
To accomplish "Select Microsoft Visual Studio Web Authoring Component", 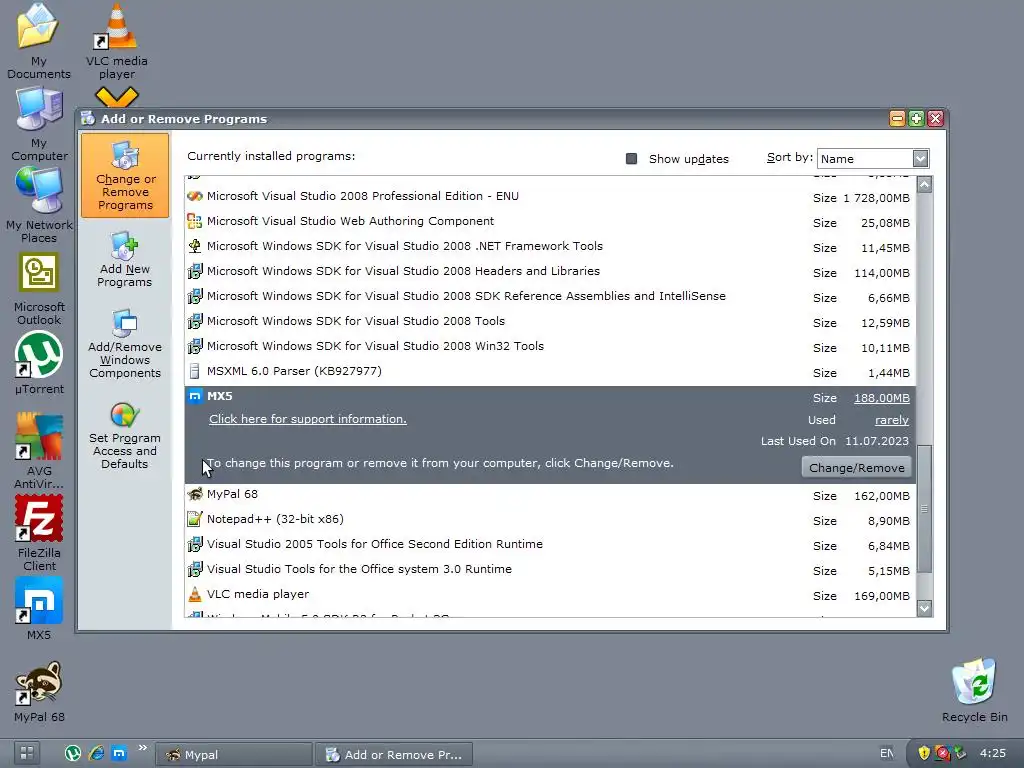I will coord(550,221).
